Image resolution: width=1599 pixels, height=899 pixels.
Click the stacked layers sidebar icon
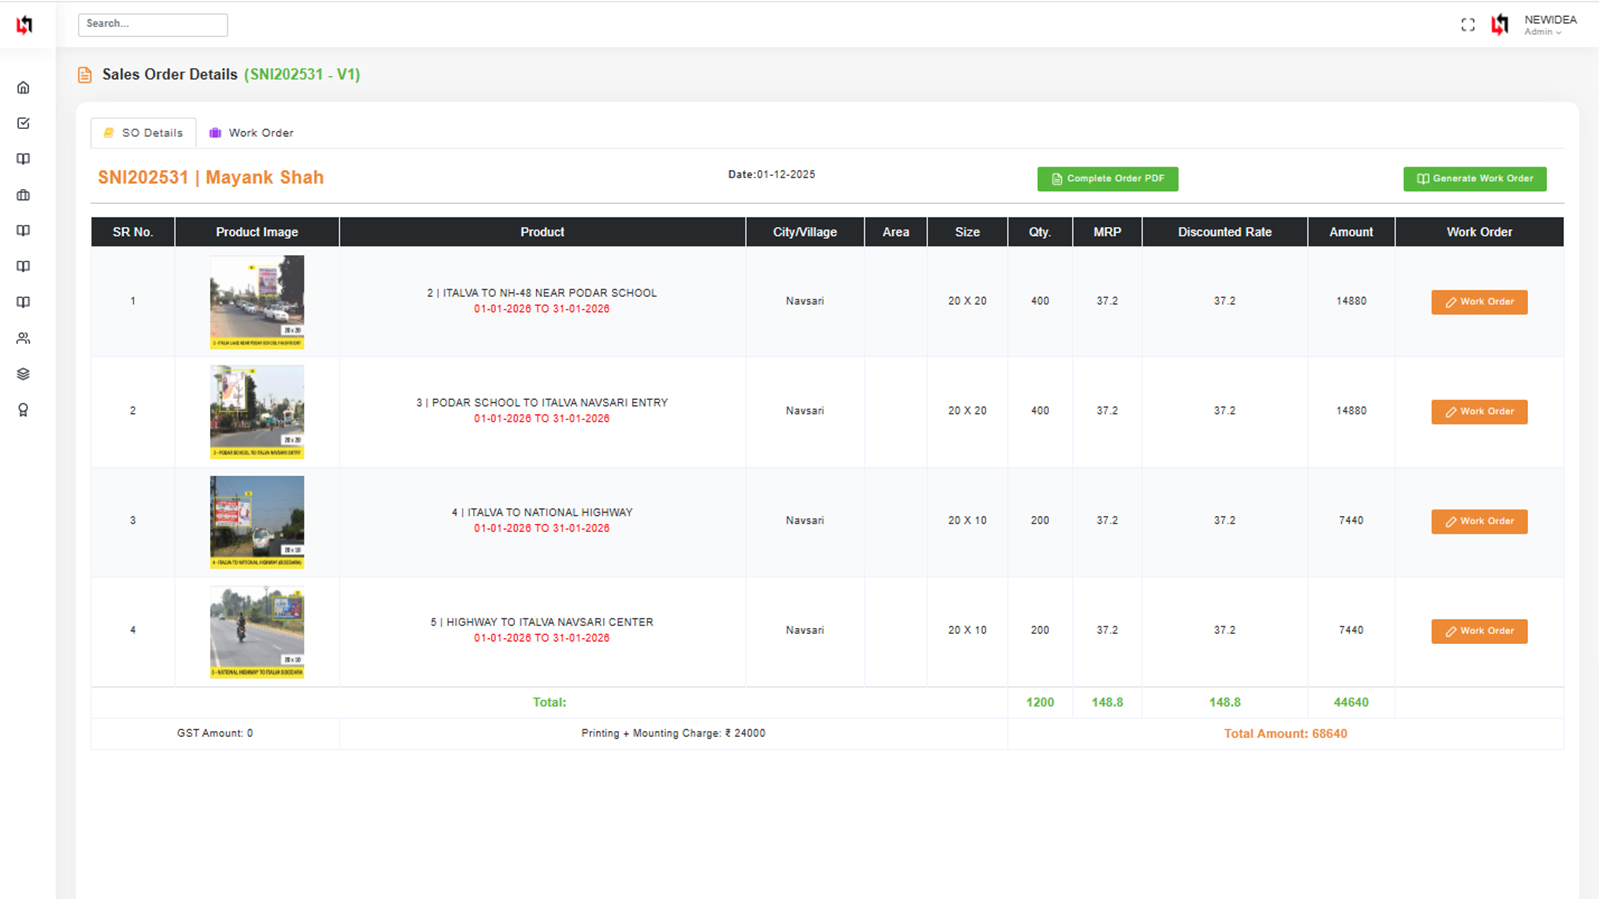click(x=23, y=374)
